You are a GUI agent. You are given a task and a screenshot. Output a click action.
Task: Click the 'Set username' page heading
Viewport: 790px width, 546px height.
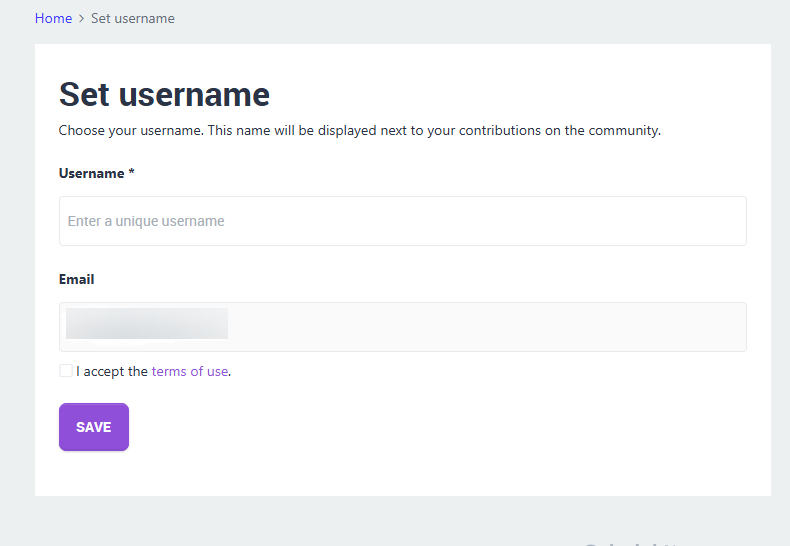[164, 94]
